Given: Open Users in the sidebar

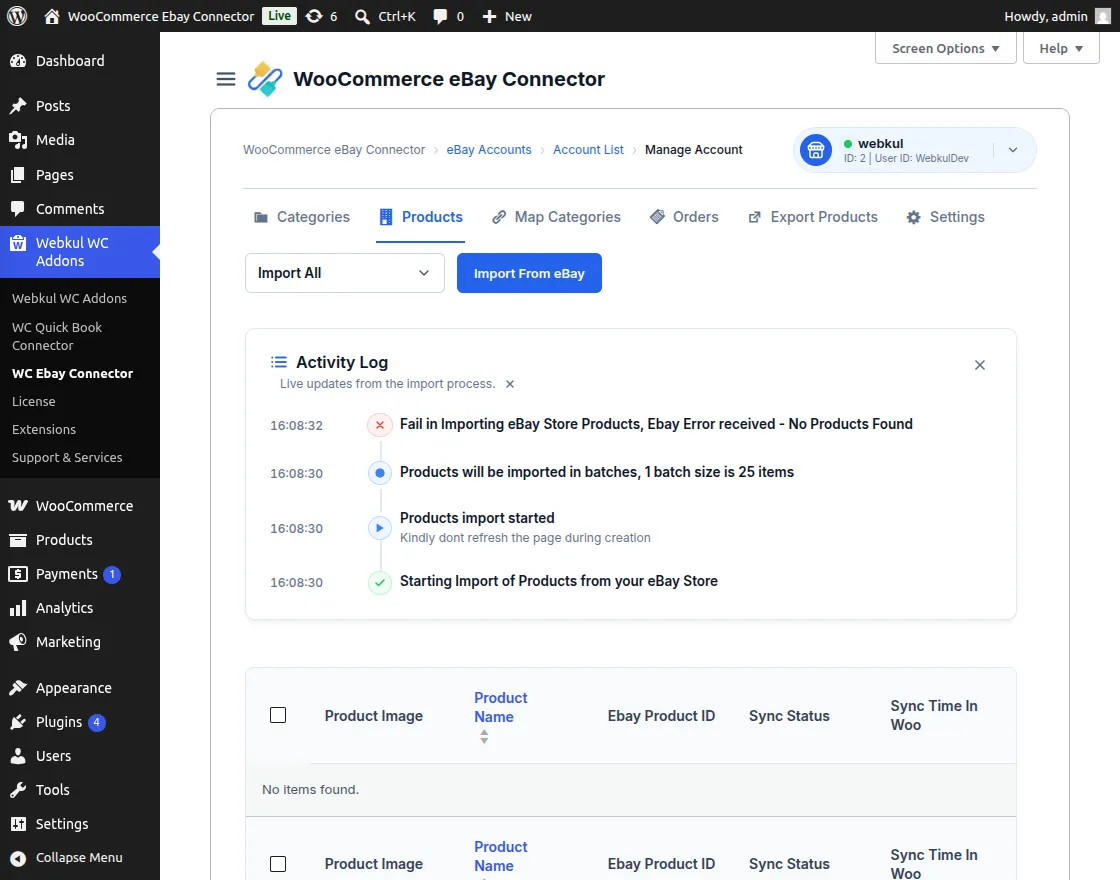Looking at the screenshot, I should (79, 756).
